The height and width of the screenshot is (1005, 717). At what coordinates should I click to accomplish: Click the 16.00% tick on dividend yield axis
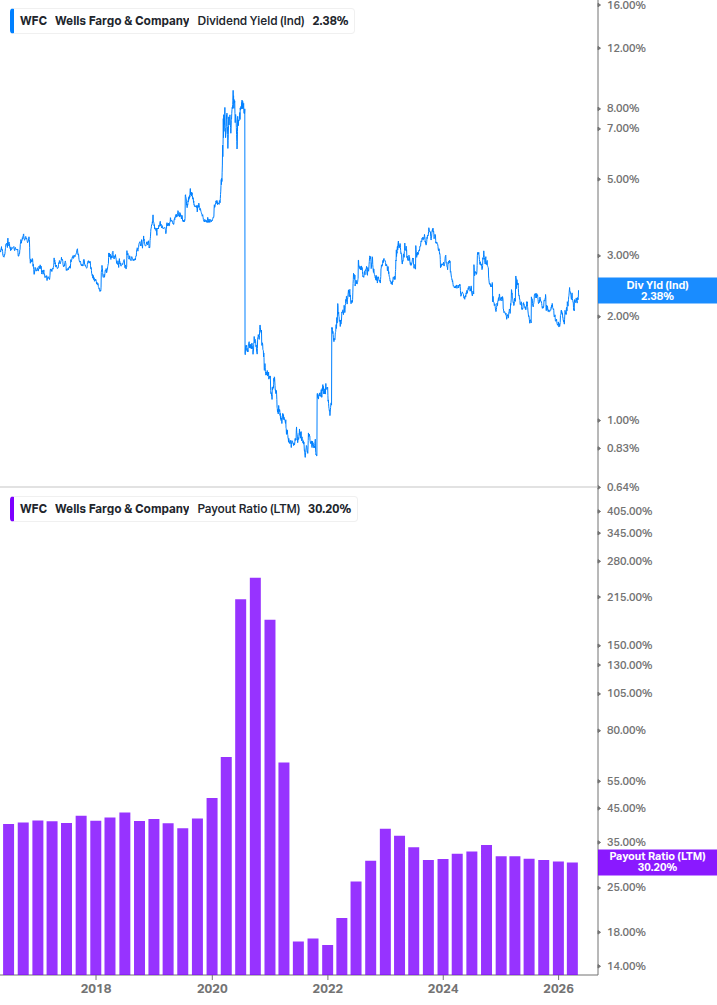click(x=626, y=5)
